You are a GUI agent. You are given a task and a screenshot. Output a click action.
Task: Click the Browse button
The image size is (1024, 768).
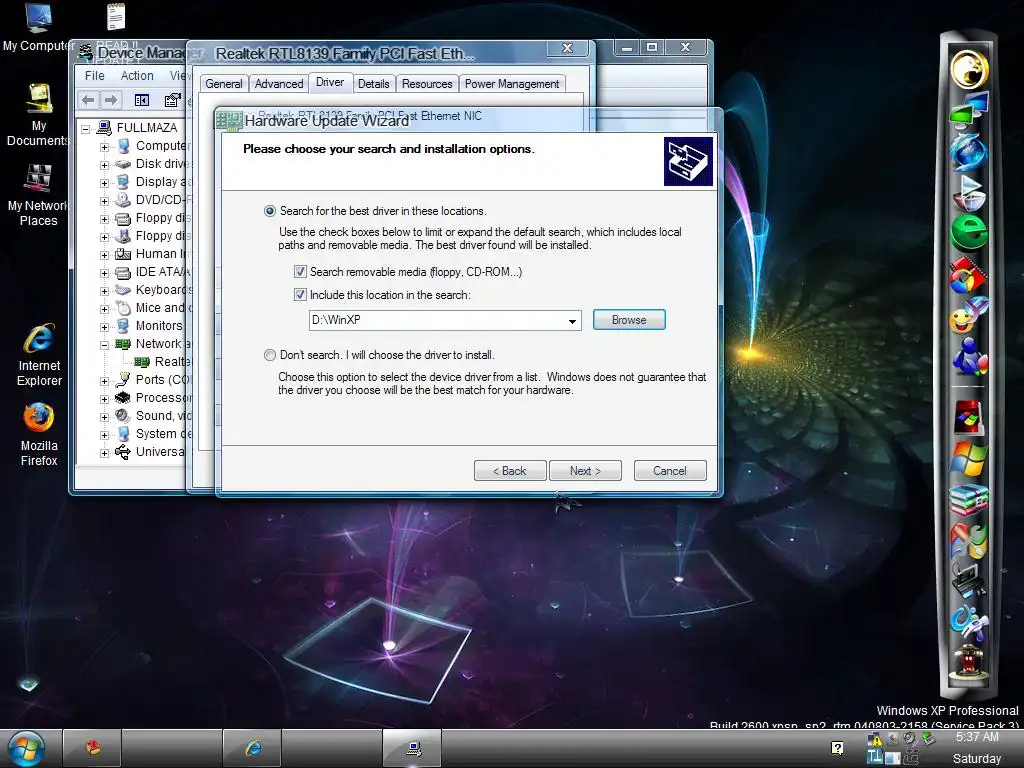(x=629, y=320)
